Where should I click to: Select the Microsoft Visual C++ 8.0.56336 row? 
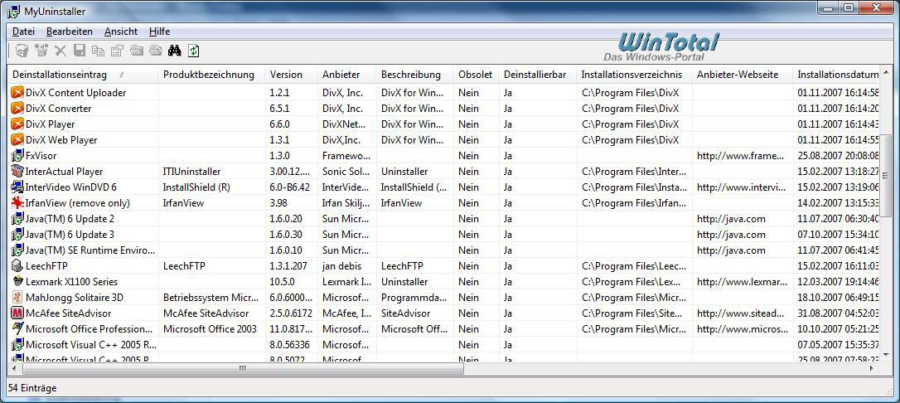coord(445,345)
